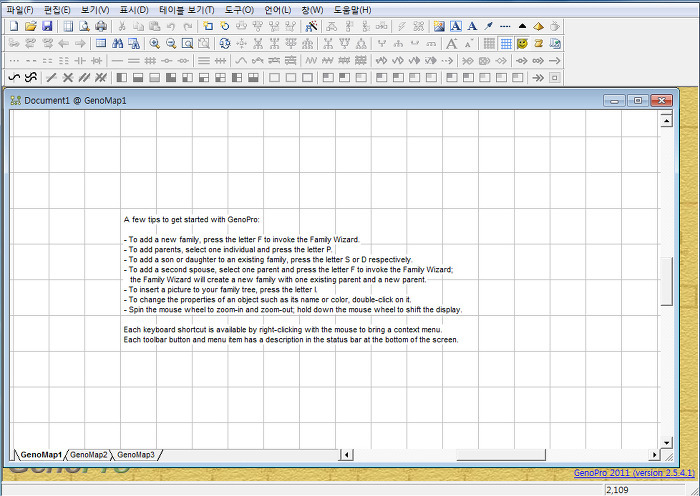Minimize the Document1 child window

point(614,100)
